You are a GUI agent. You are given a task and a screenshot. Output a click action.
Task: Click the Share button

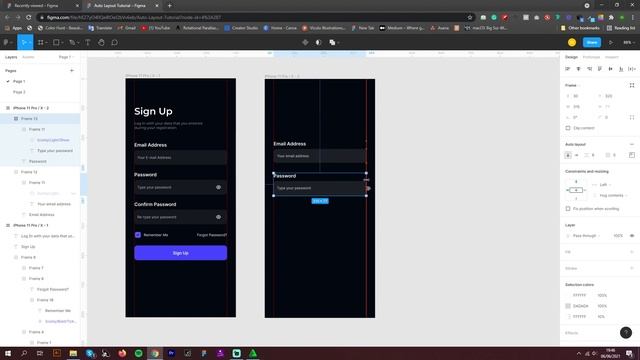(592, 42)
